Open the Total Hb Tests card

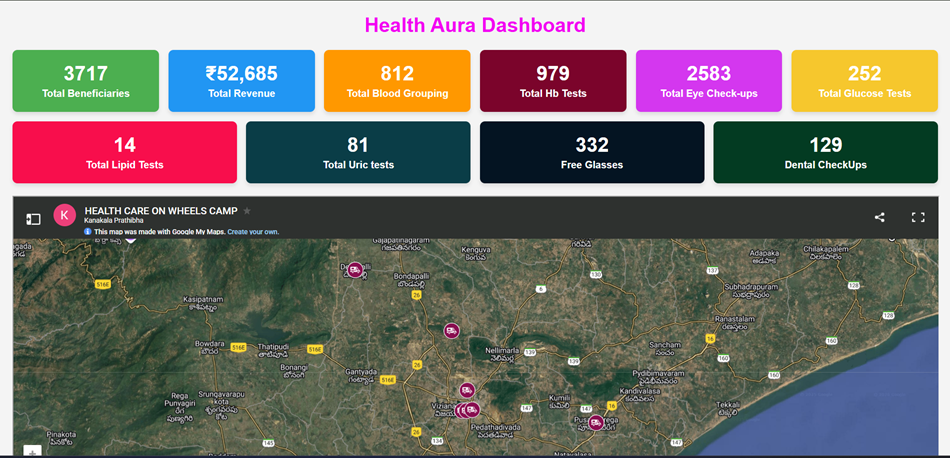pos(553,81)
